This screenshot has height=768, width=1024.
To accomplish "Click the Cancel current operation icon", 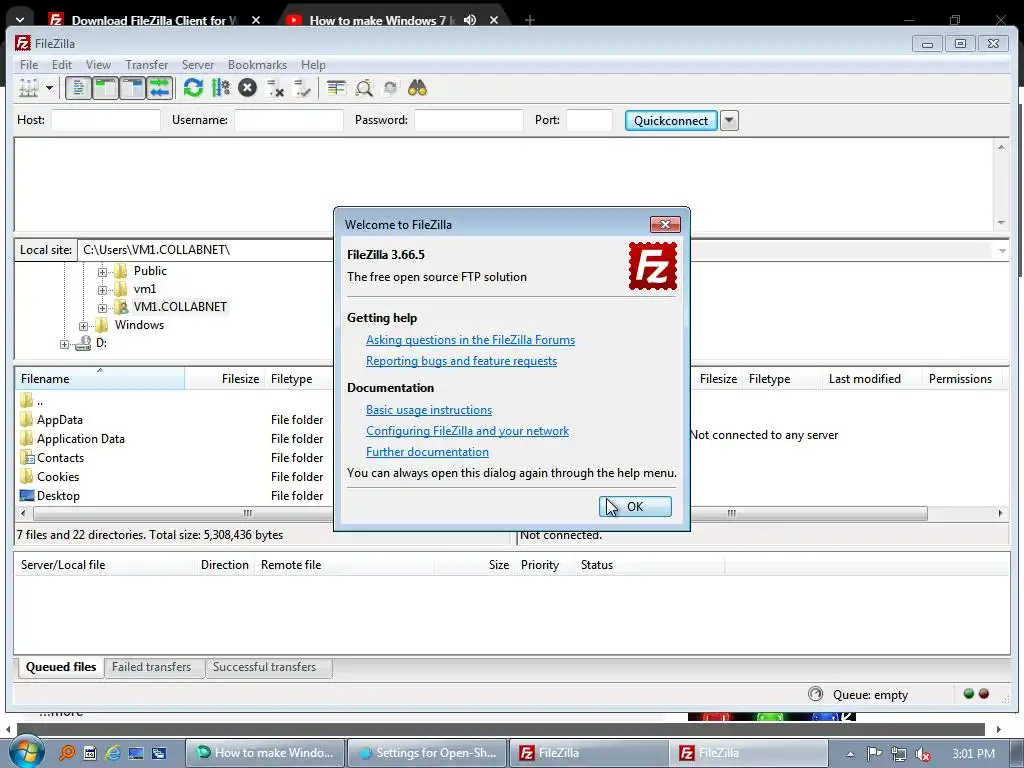I will (248, 88).
